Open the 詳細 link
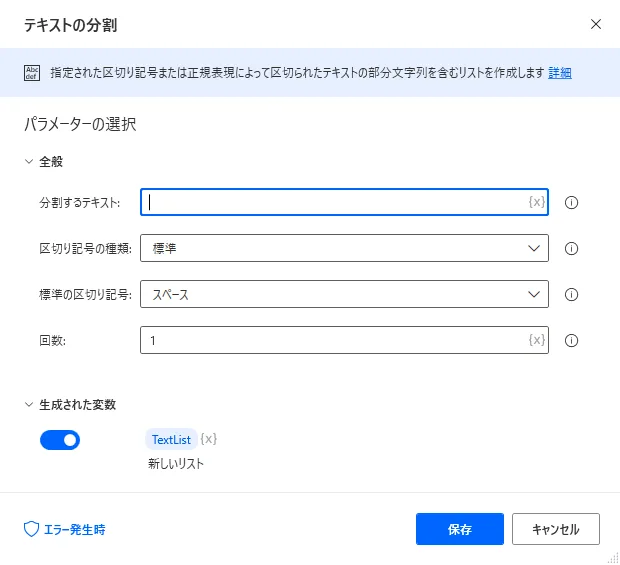620x565 pixels. click(560, 72)
